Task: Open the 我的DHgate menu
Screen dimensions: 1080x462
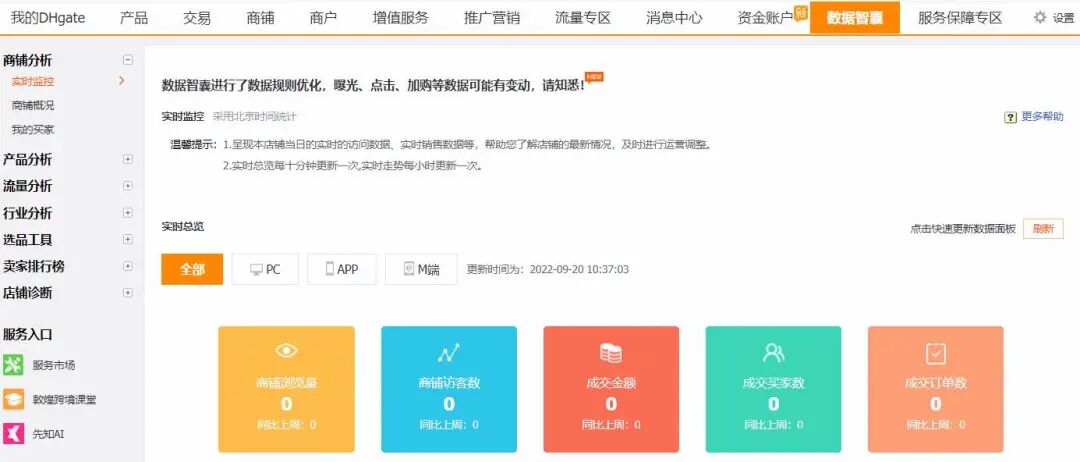Action: click(x=48, y=18)
